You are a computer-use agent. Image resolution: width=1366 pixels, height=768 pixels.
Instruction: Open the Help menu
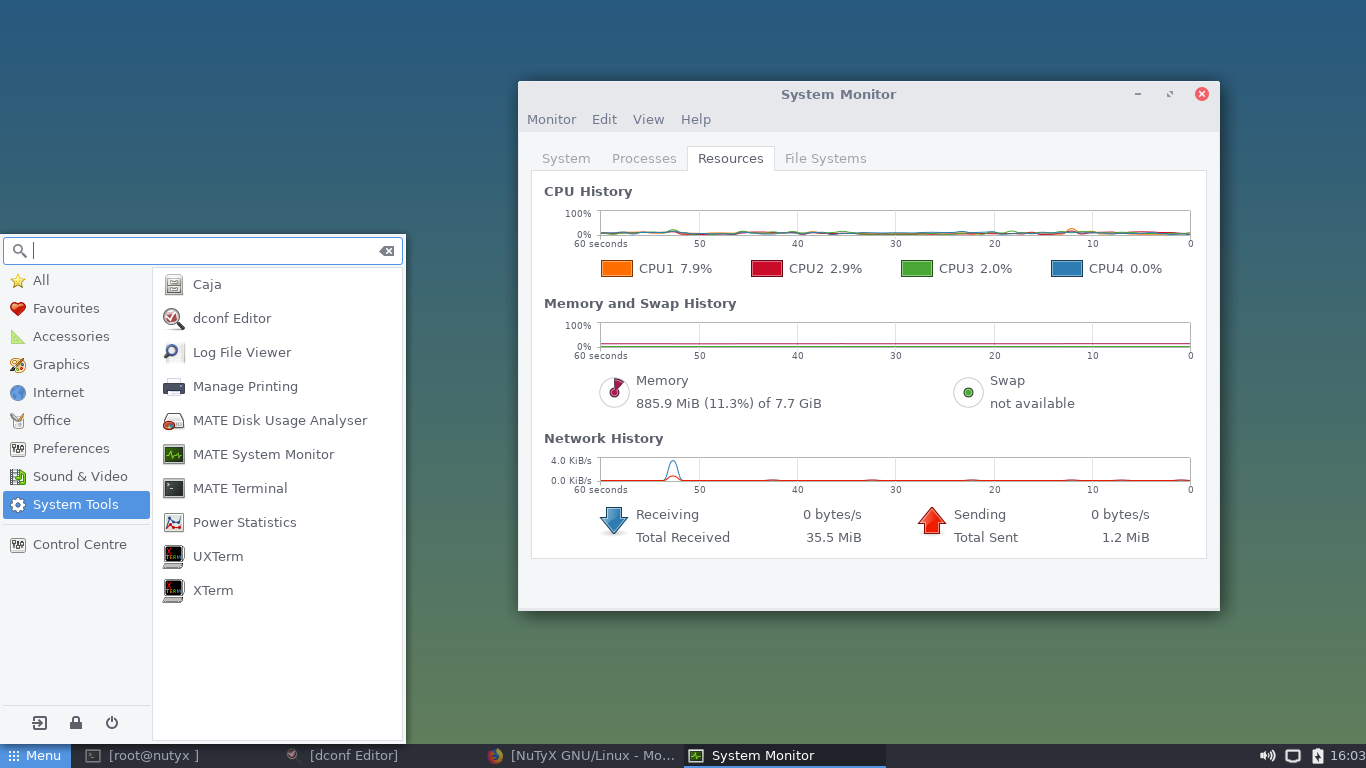(x=696, y=120)
